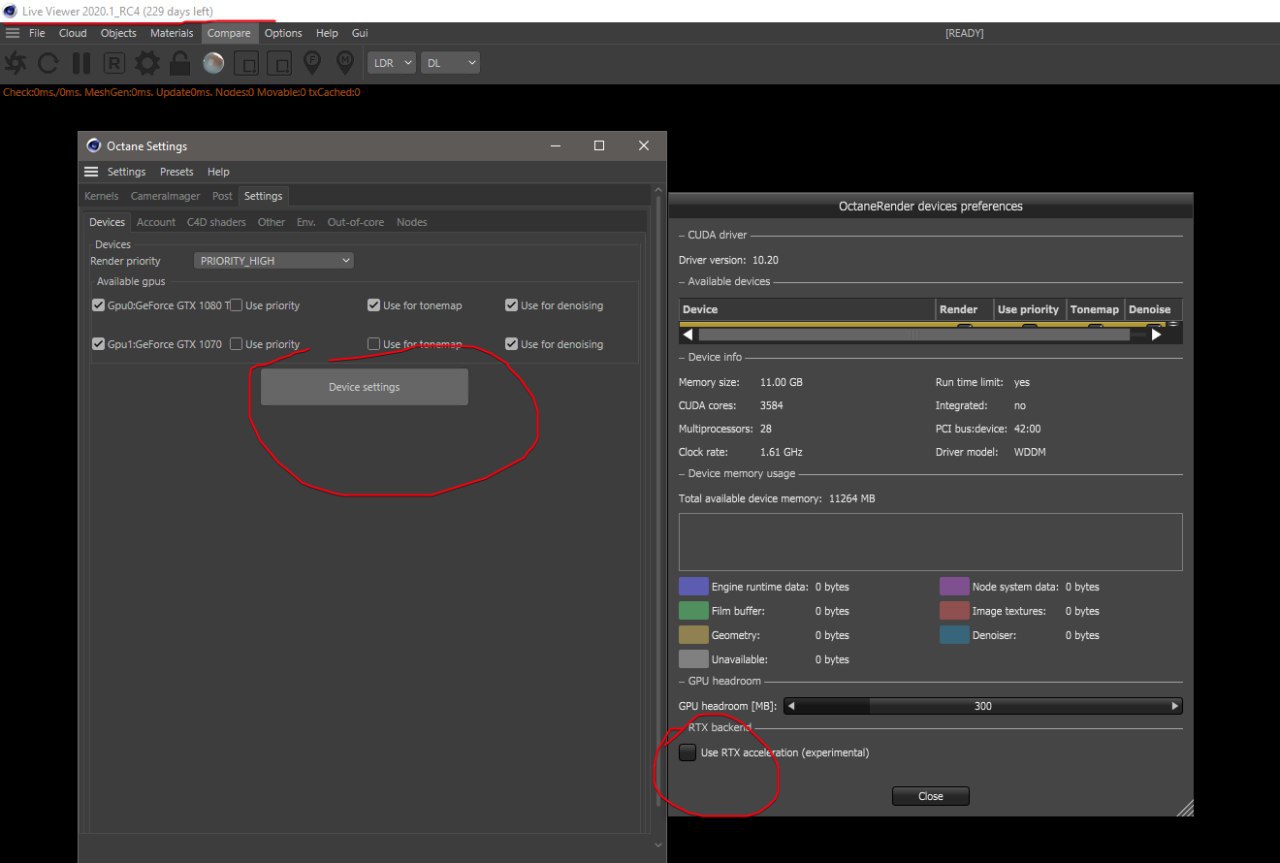Decrease GPU headroom with left arrow
The image size is (1280, 863).
[x=791, y=706]
